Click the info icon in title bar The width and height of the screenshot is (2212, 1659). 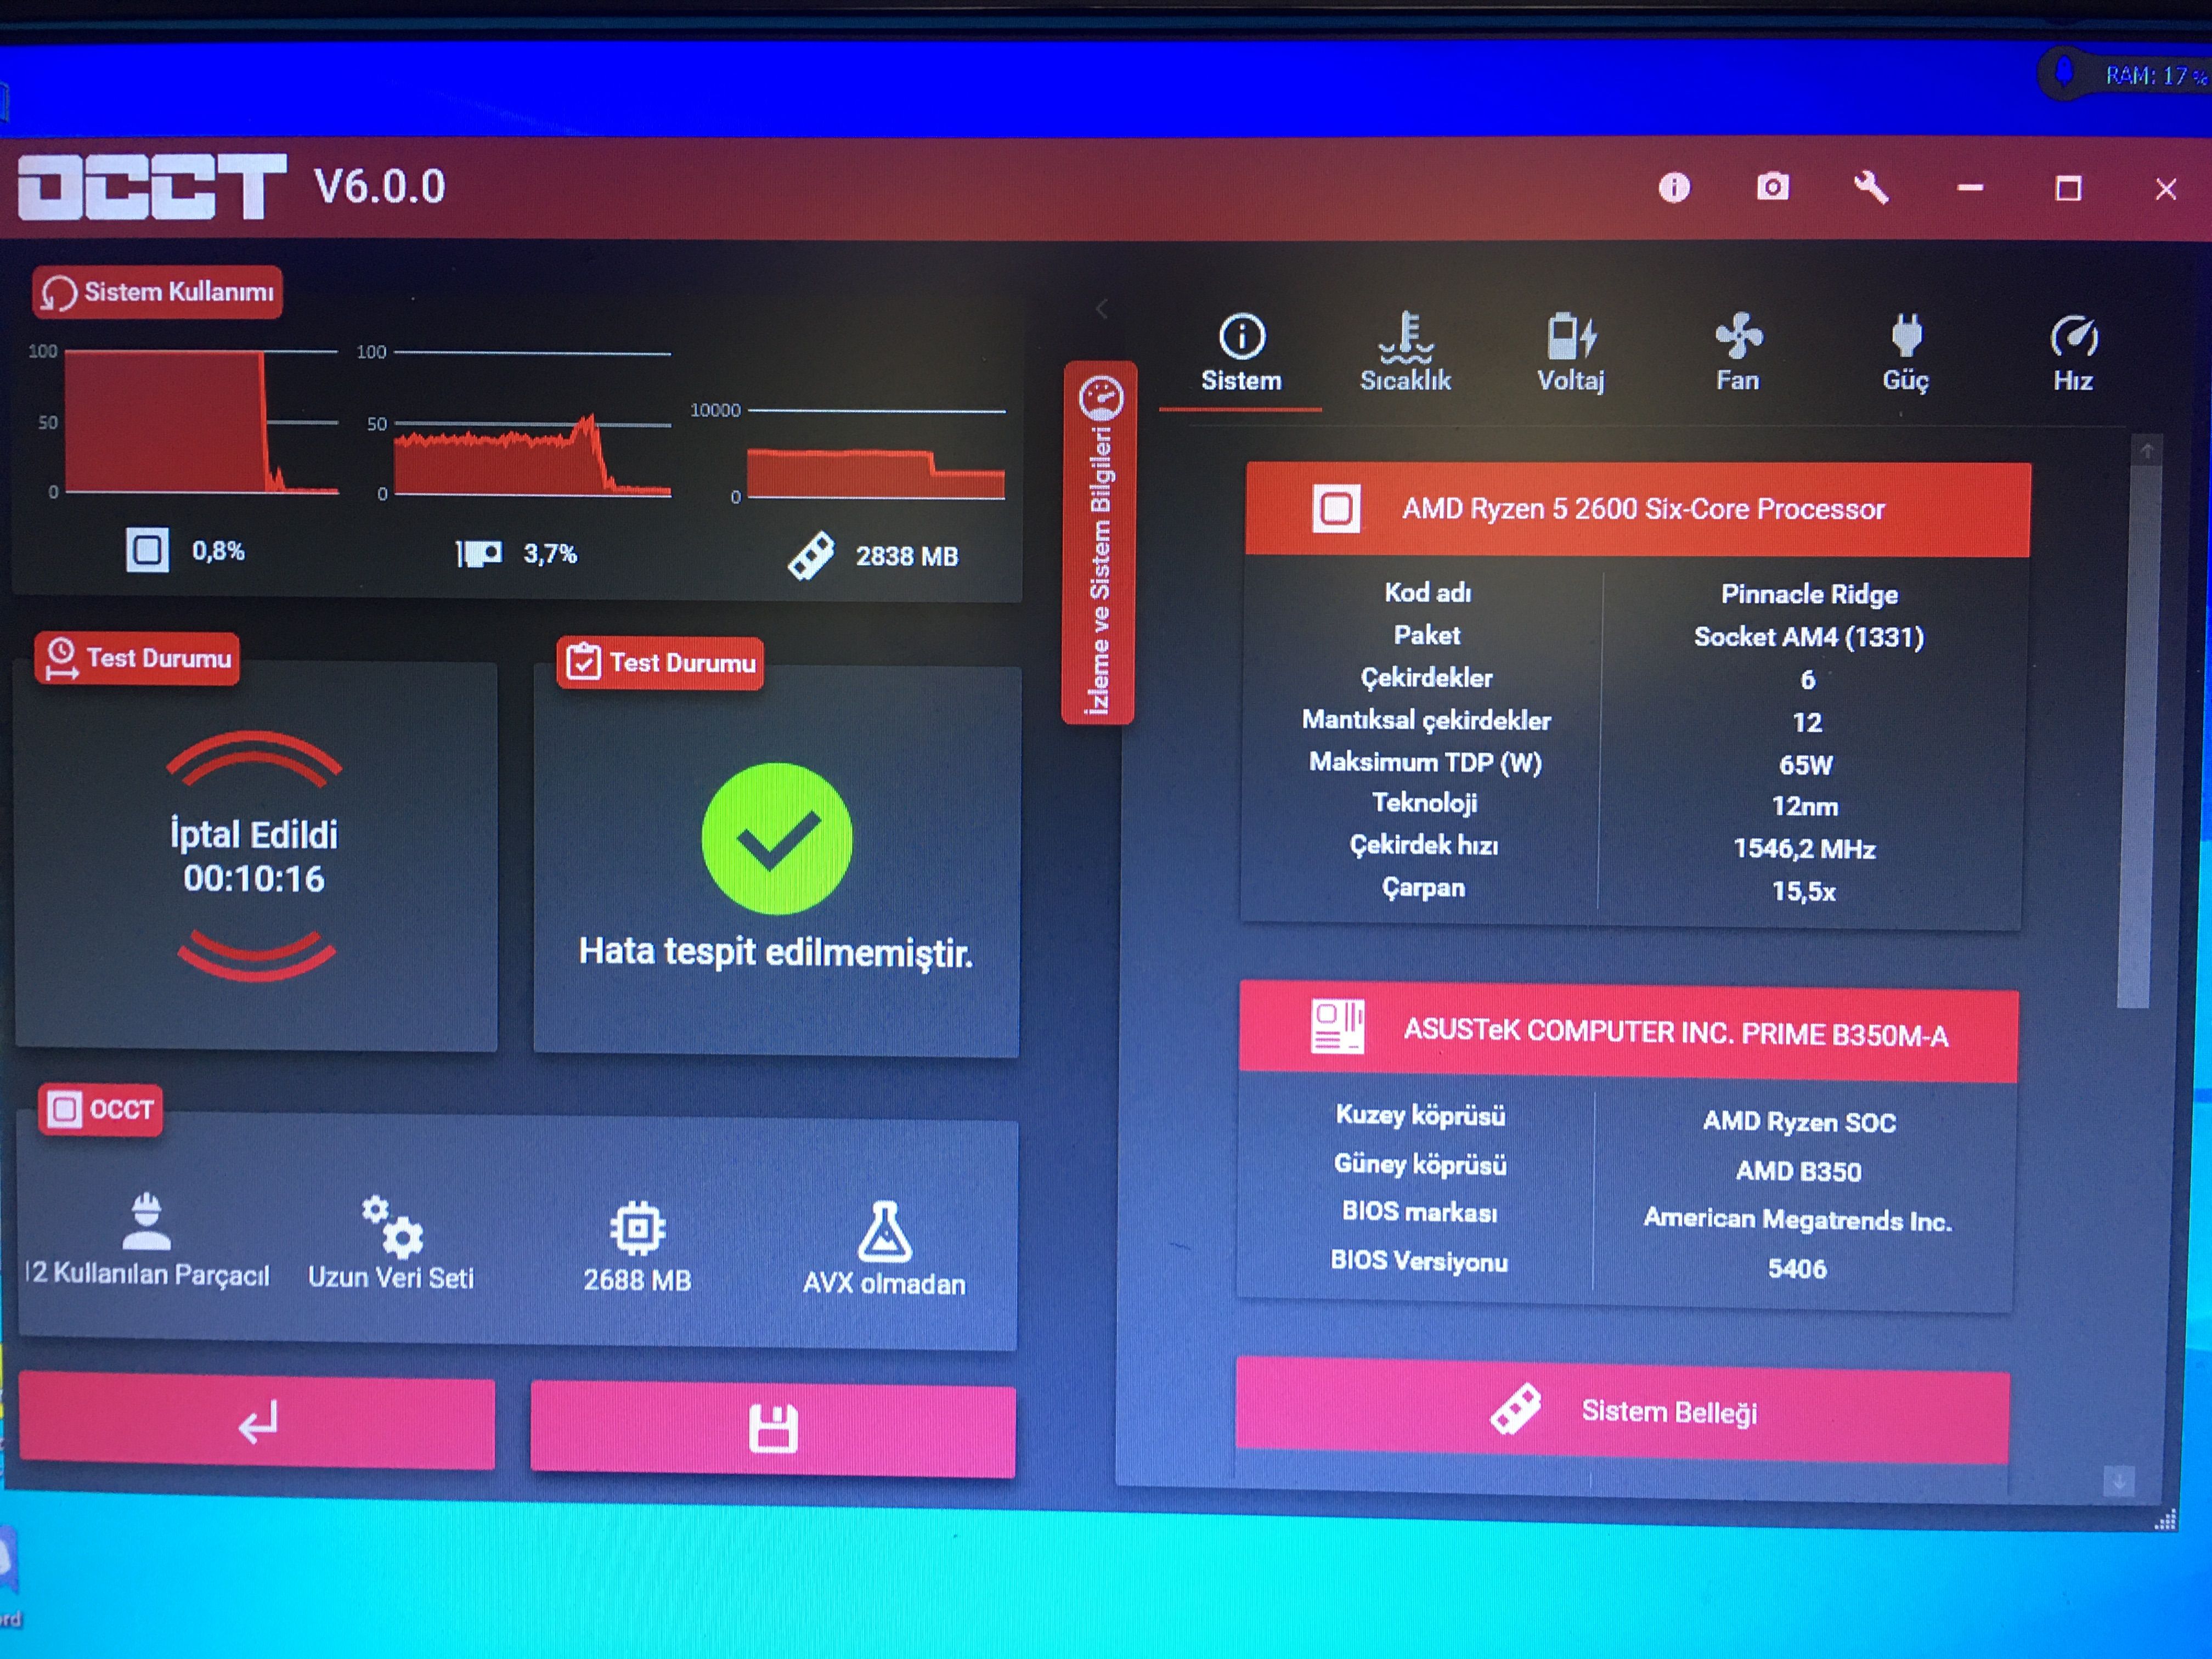(x=1674, y=188)
